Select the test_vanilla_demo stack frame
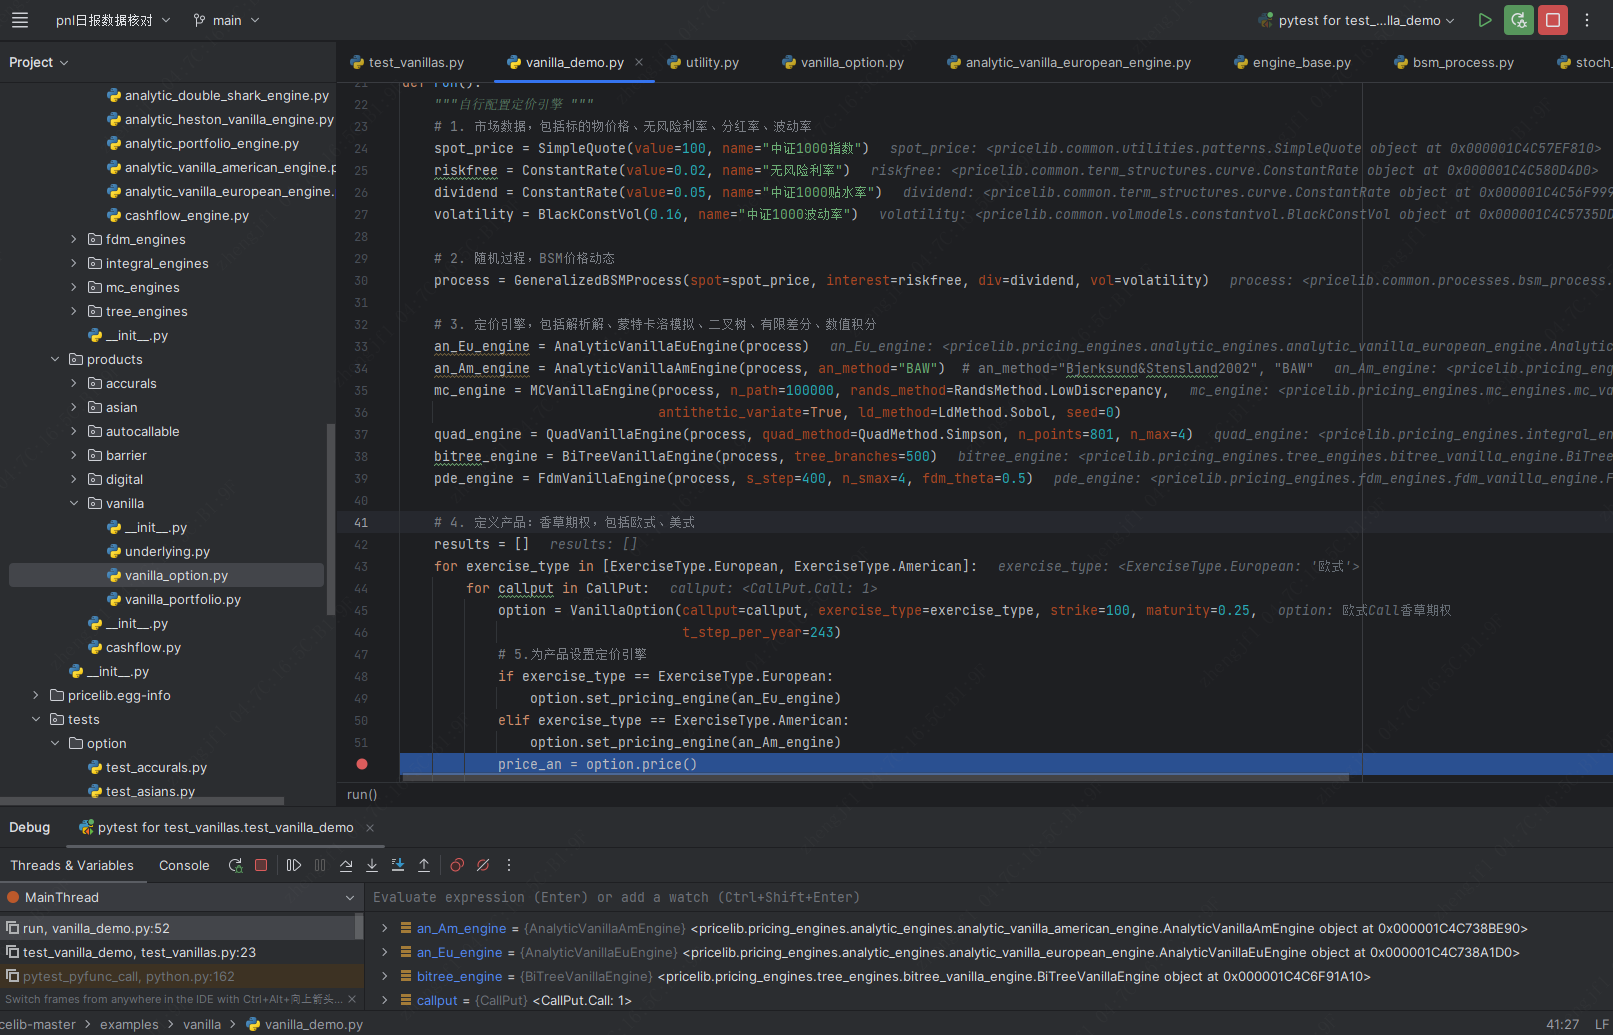The height and width of the screenshot is (1035, 1613). [180, 952]
